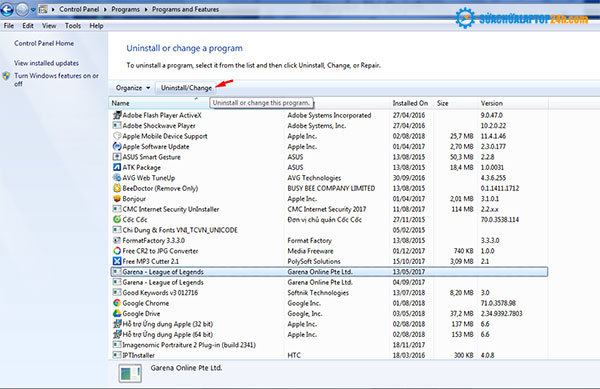This screenshot has height=389, width=600.
Task: Click publisher PolySoft Solutions
Action: point(314,261)
